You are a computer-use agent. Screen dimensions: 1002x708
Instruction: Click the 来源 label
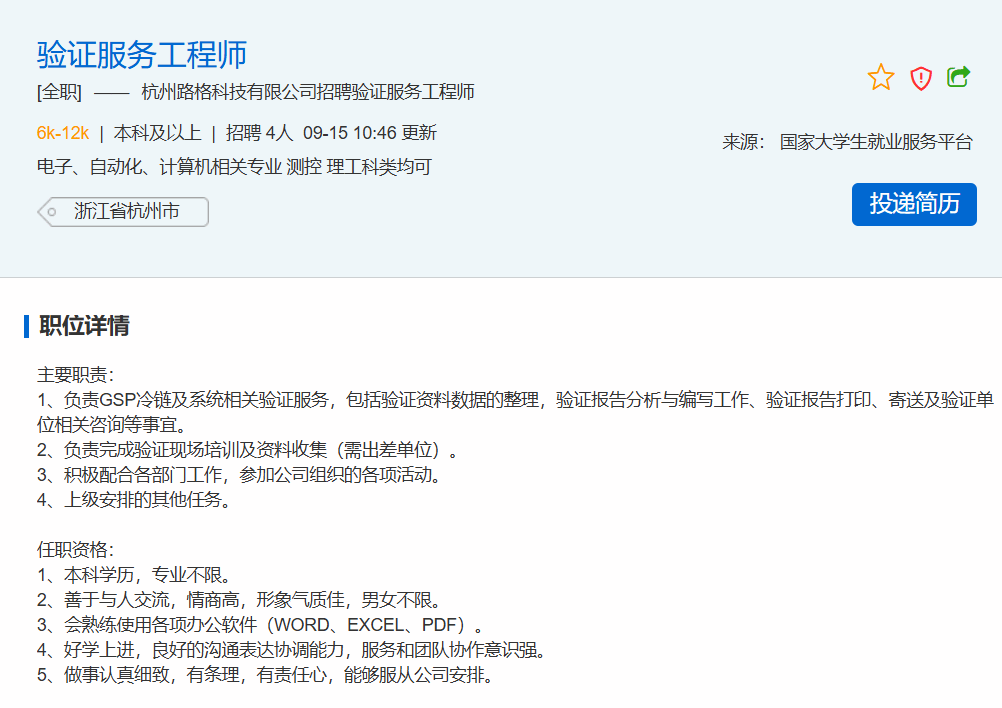(743, 142)
